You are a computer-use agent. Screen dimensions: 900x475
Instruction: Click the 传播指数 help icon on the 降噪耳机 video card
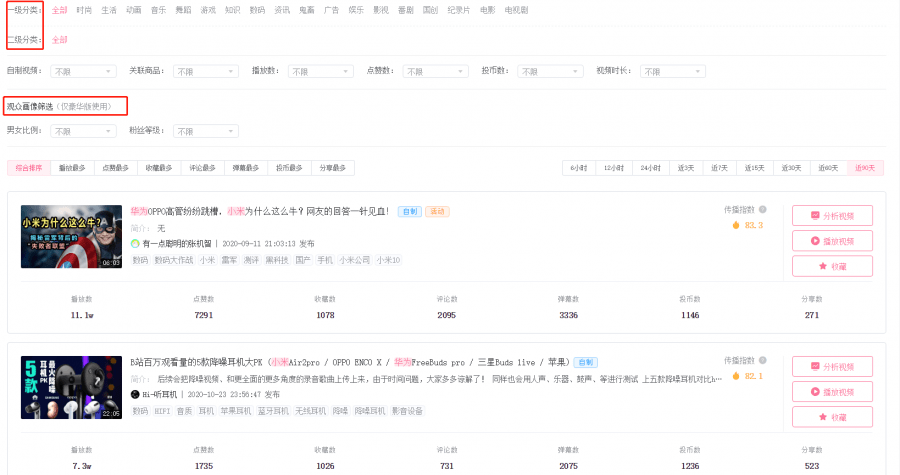[762, 360]
